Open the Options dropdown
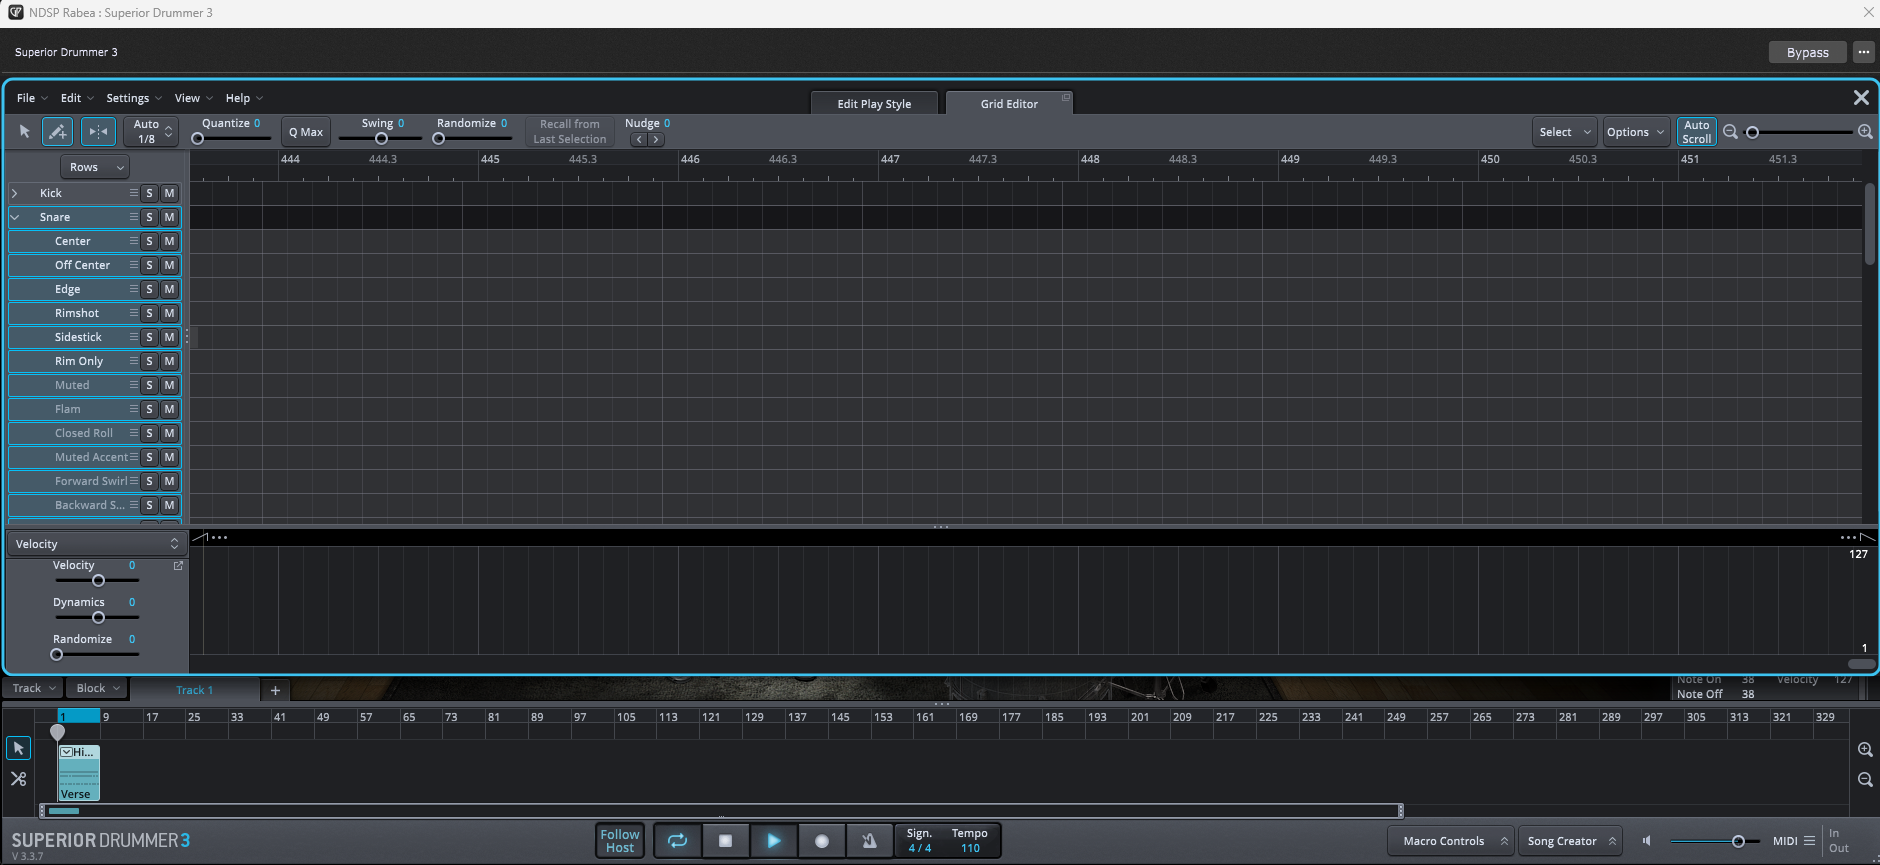This screenshot has width=1880, height=865. coord(1635,132)
